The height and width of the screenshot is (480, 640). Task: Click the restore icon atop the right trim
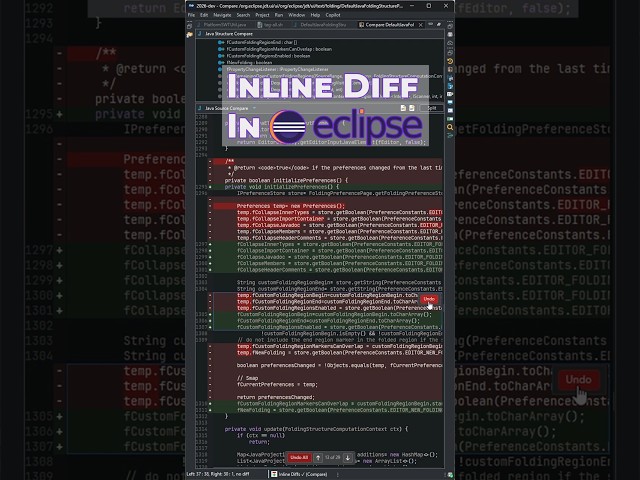(450, 26)
